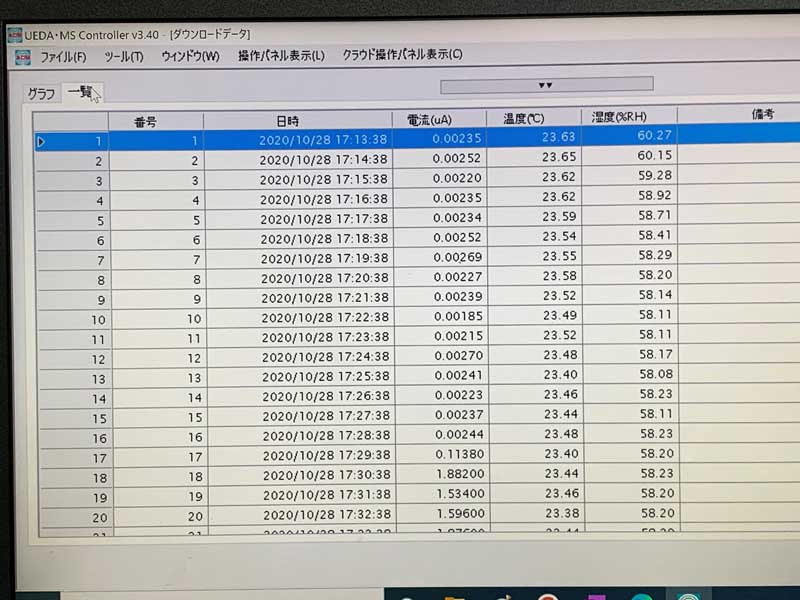Click the row pointer arrow beside row 1
800x600 pixels.
click(41, 142)
